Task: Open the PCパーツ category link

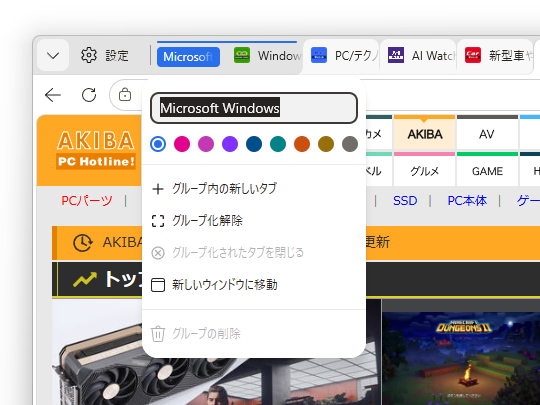Action: coord(87,200)
